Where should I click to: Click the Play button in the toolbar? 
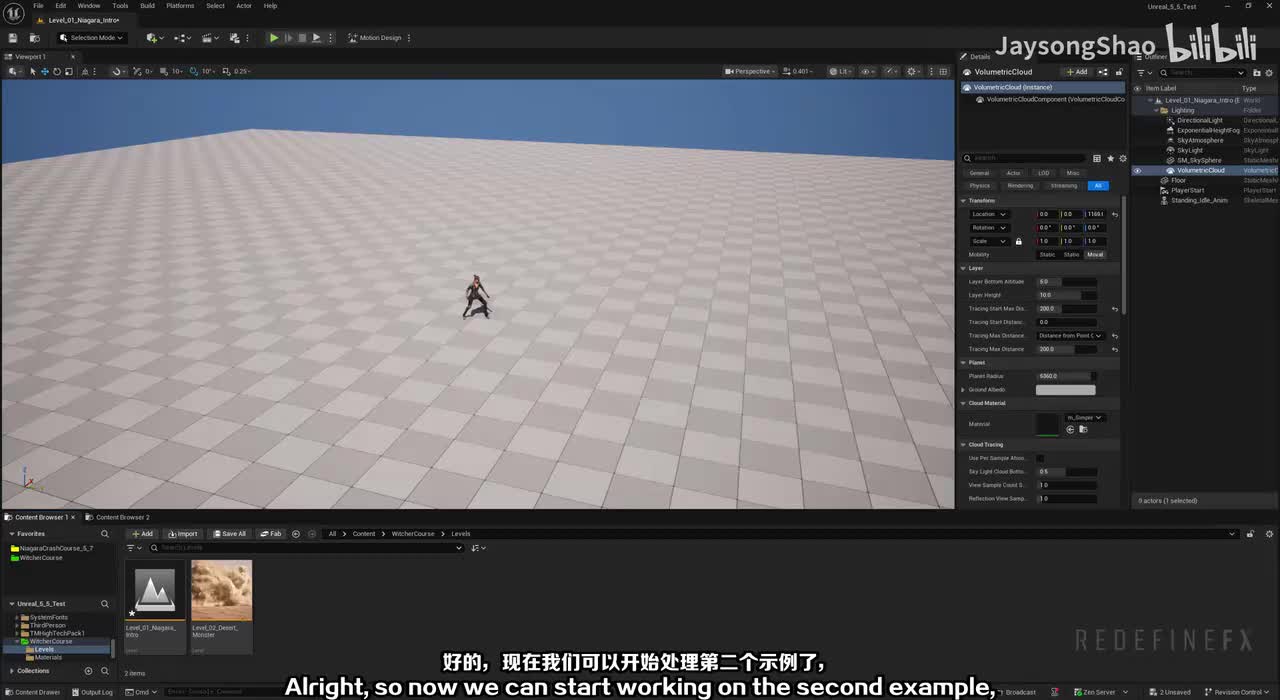[x=274, y=38]
